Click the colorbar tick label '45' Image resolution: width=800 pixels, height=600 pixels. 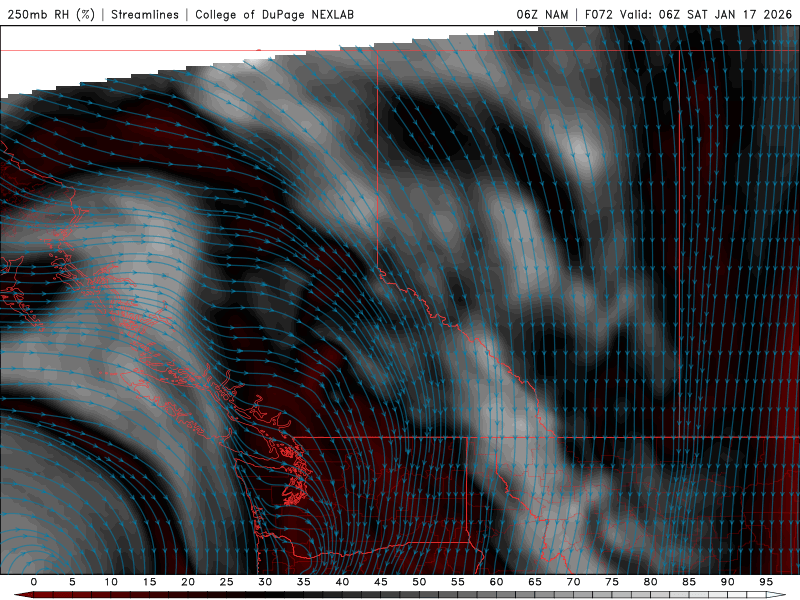point(381,582)
